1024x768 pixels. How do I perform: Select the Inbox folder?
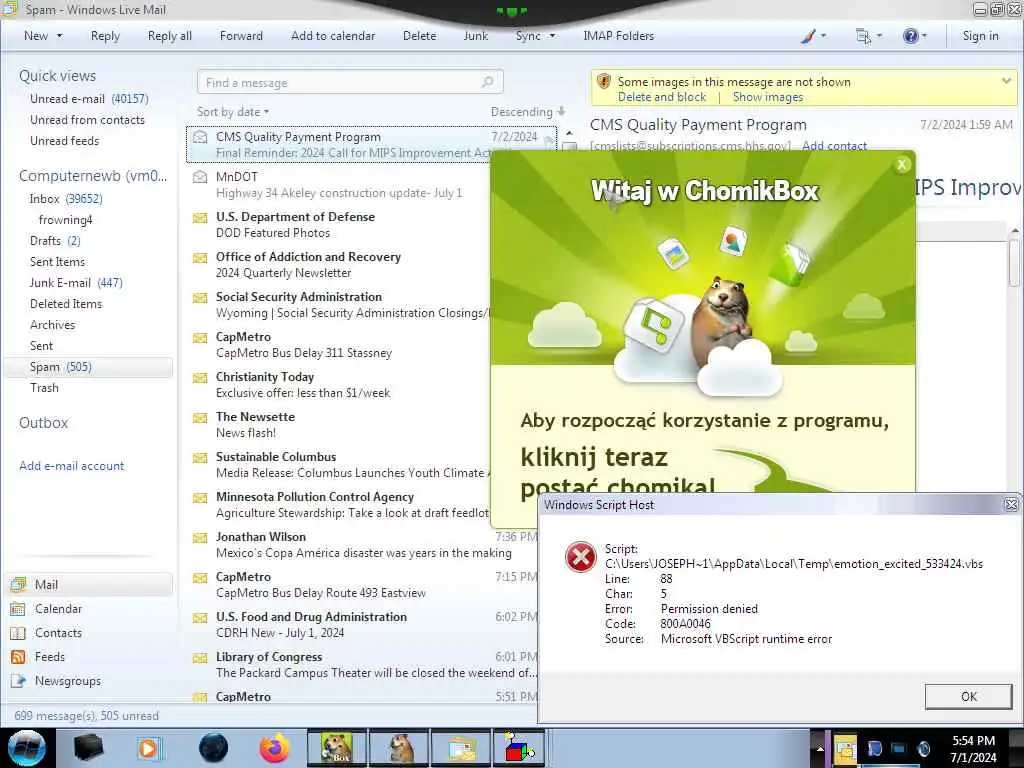65,199
